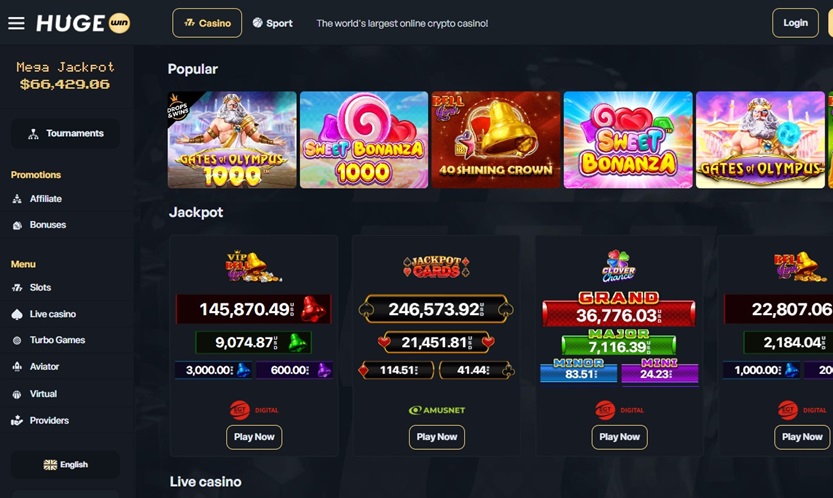The height and width of the screenshot is (498, 833).
Task: Click Play Now under VIP Bell Link
Action: click(x=254, y=437)
